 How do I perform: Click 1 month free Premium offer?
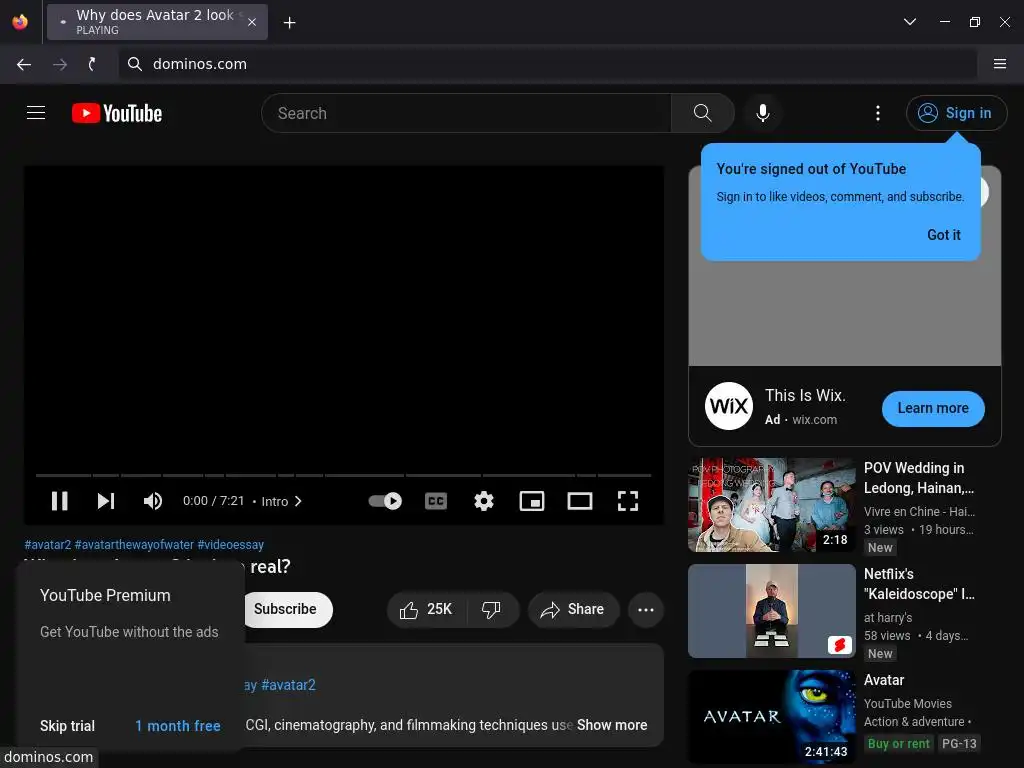pos(178,726)
